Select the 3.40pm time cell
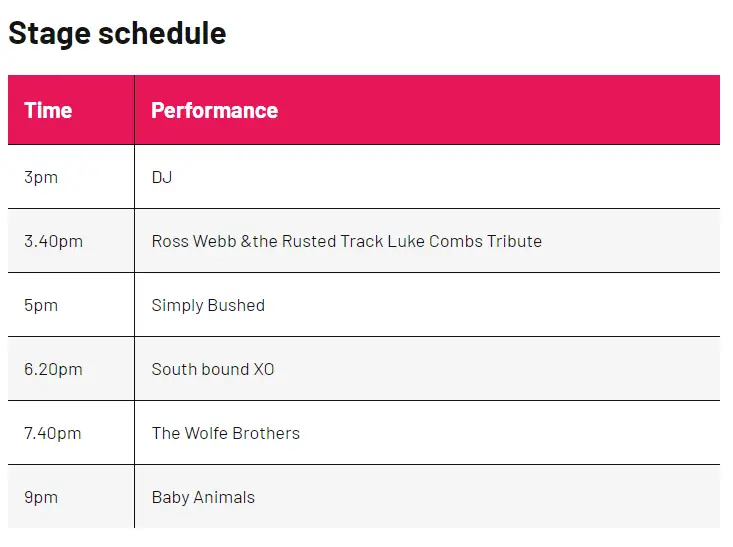733x547 pixels. (x=71, y=241)
